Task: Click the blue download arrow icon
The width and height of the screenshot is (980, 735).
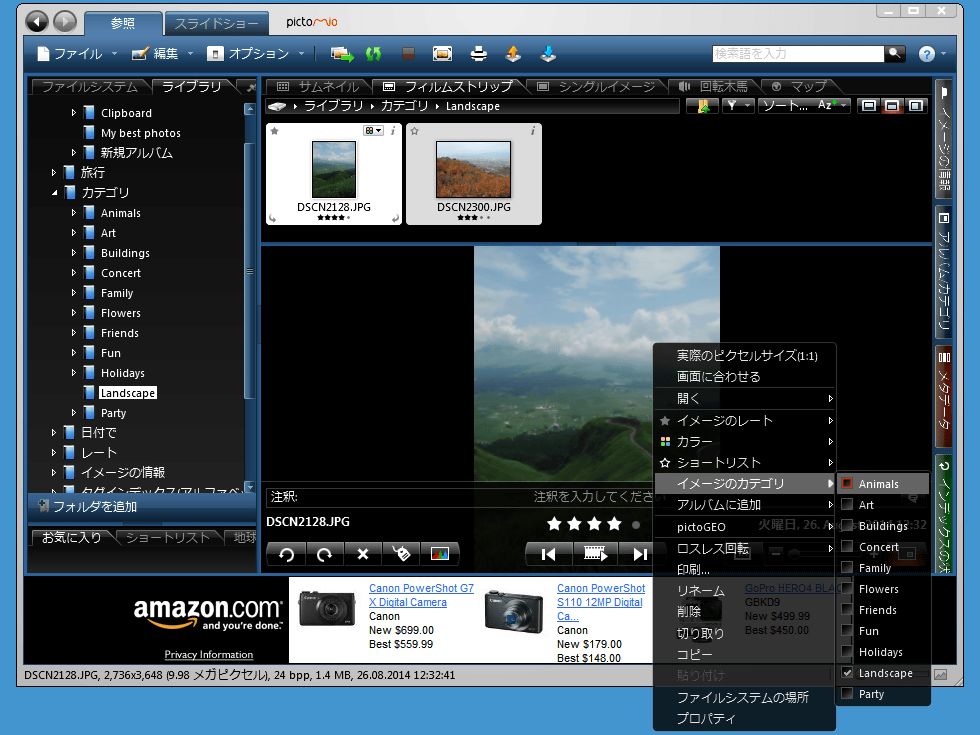Action: [x=548, y=54]
